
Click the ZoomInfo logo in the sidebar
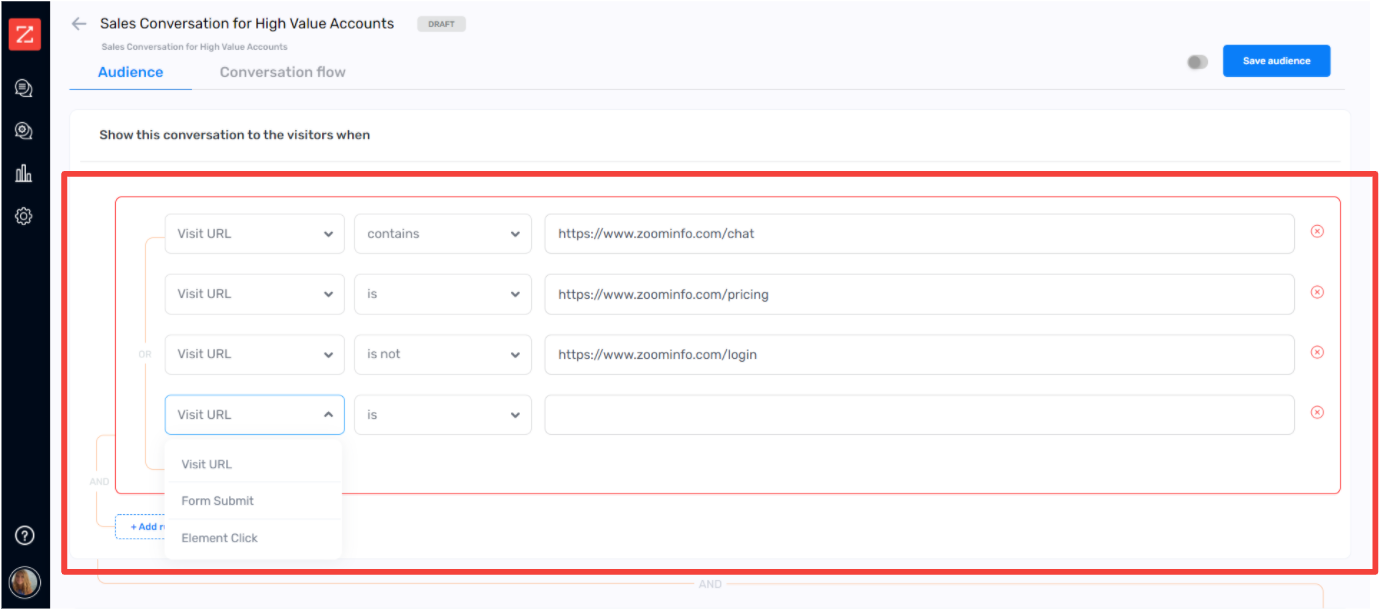[24, 33]
